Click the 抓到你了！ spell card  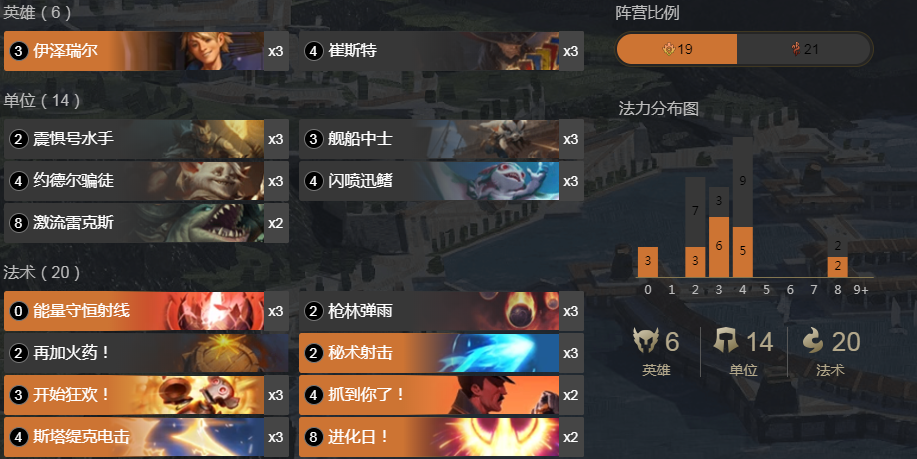441,395
